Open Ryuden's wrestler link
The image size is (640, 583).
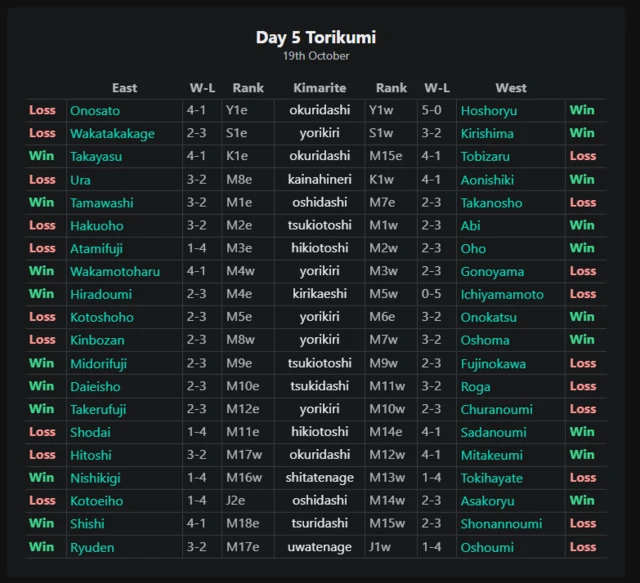[x=92, y=548]
